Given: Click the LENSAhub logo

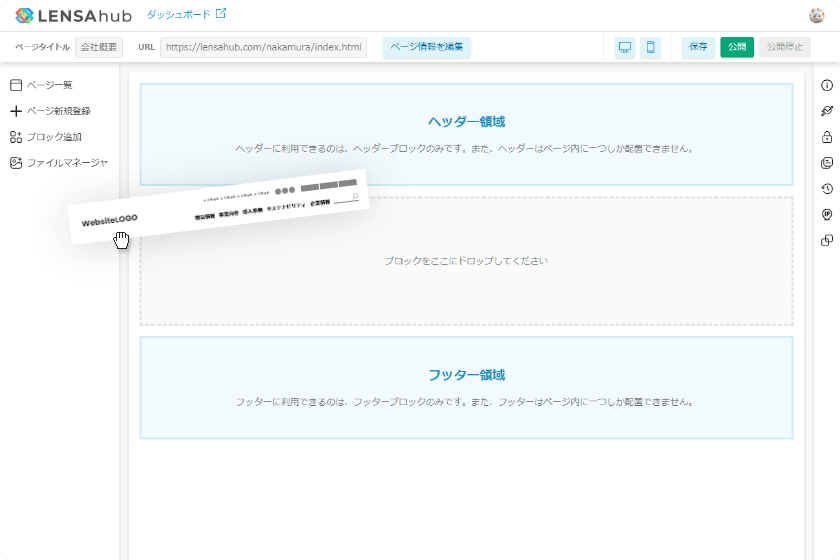Looking at the screenshot, I should pyautogui.click(x=73, y=16).
